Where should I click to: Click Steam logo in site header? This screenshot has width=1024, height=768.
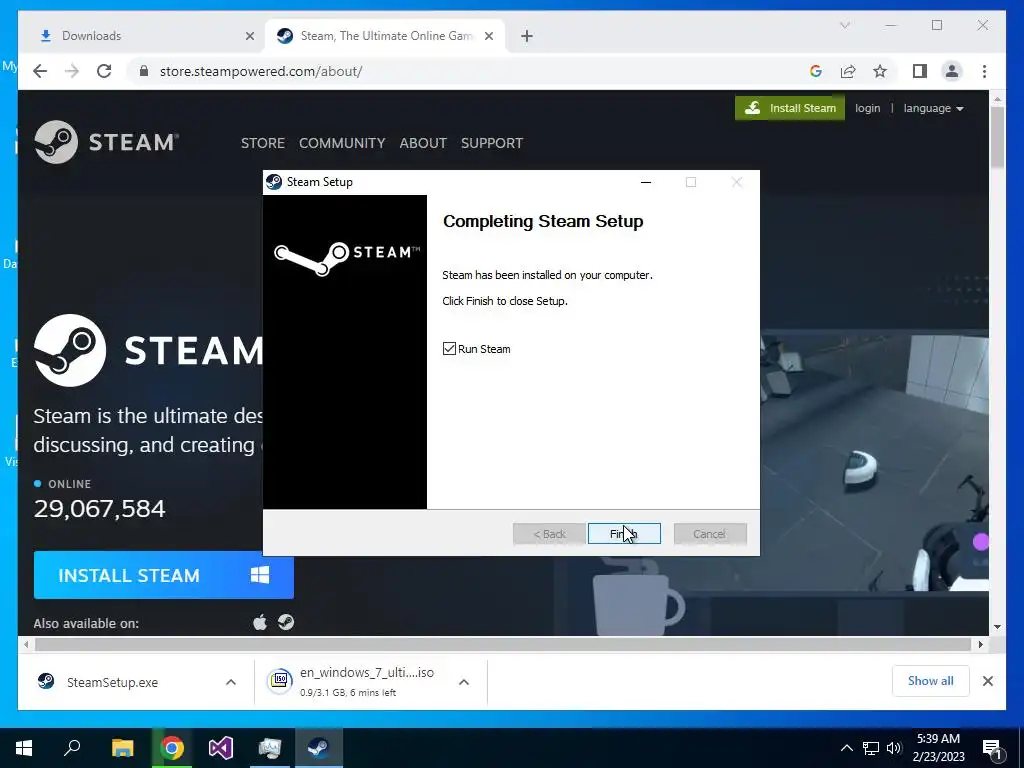(x=106, y=142)
